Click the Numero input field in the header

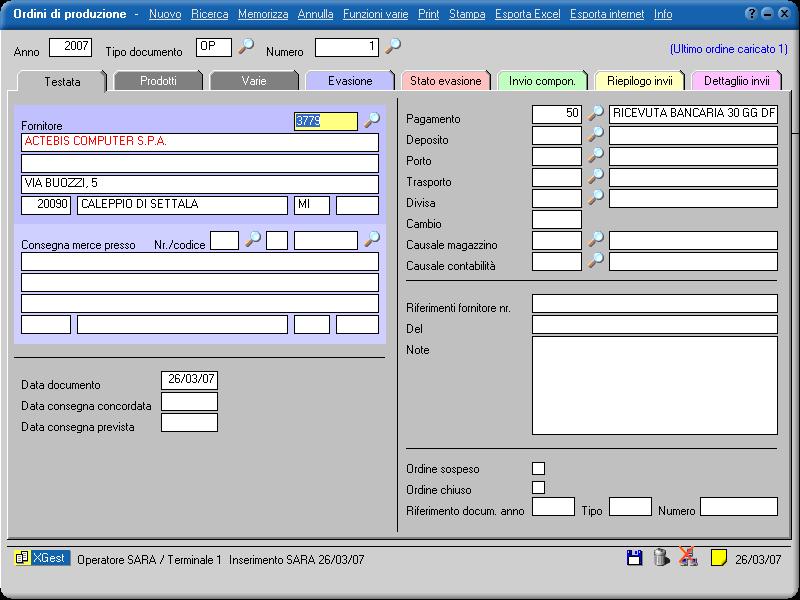tap(347, 47)
